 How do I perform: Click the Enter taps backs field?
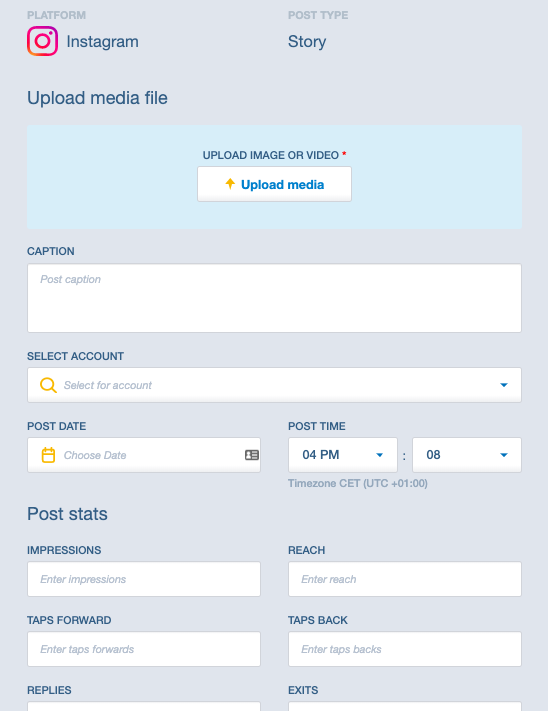(405, 649)
